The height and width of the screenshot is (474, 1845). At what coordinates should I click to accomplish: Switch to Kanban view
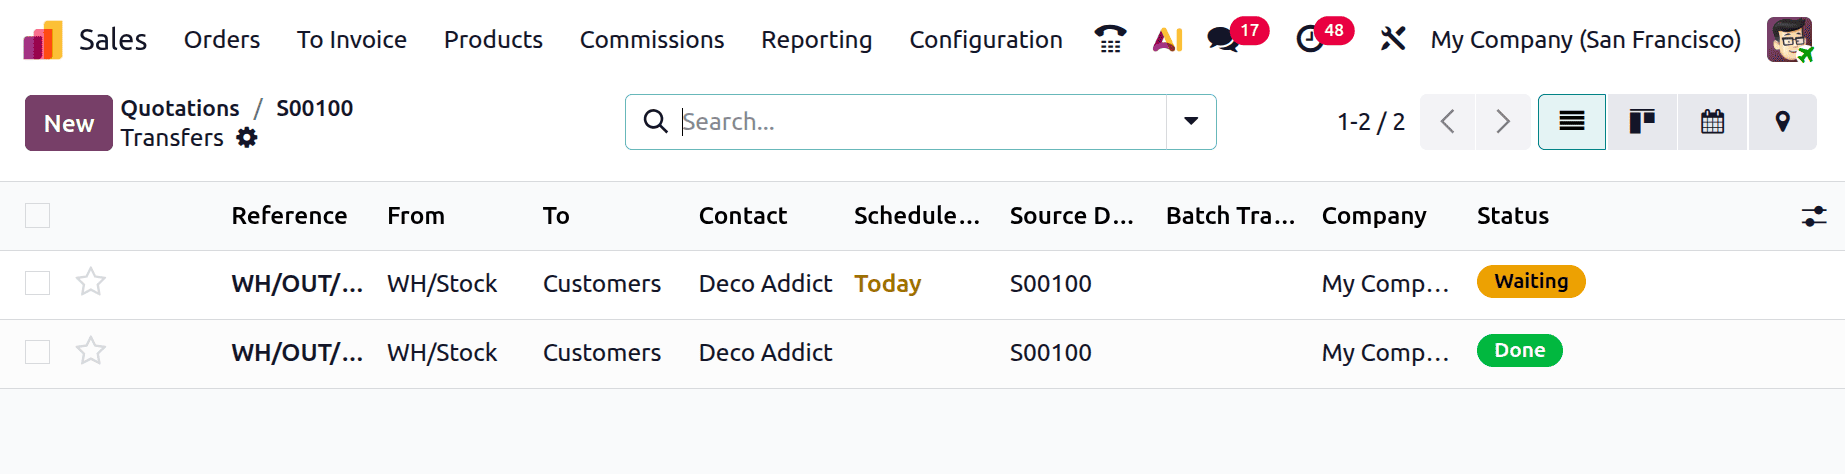coord(1642,122)
